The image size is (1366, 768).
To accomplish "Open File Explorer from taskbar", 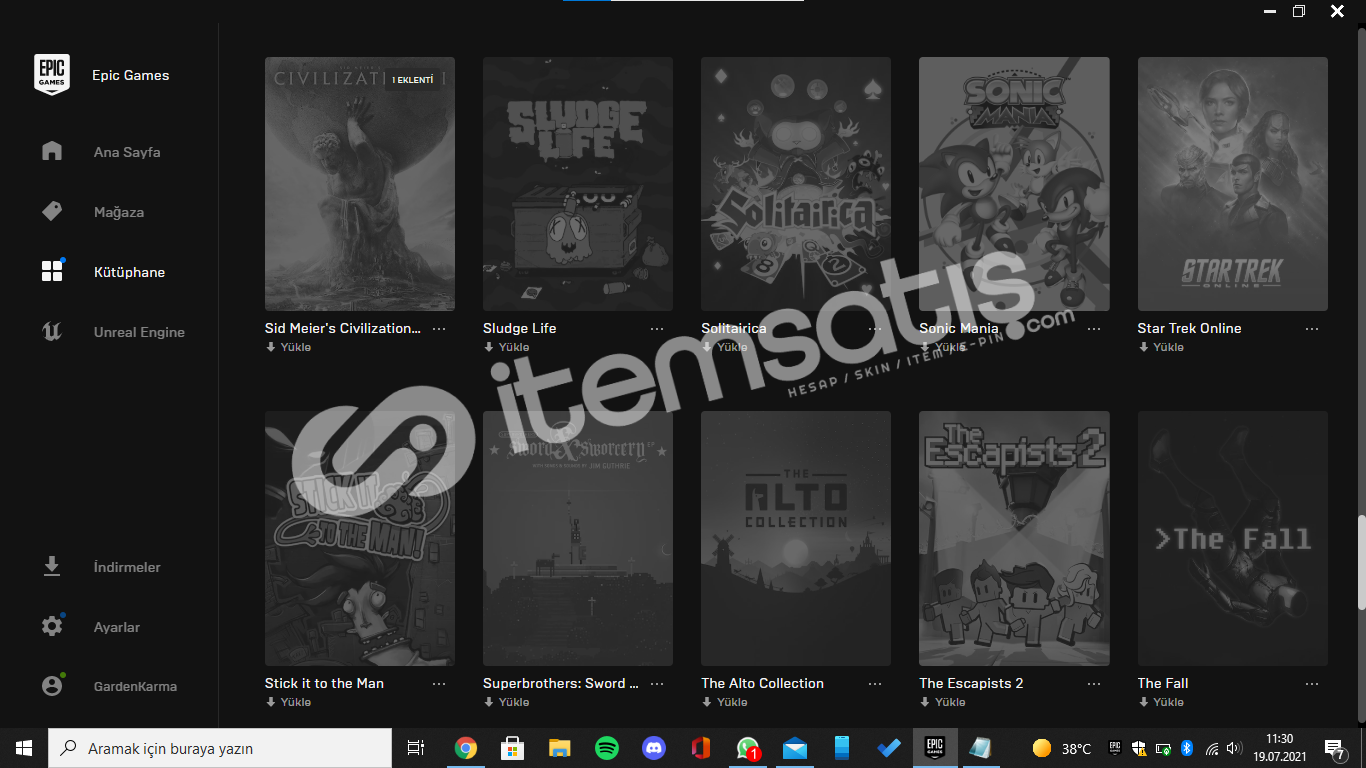I will [x=559, y=748].
